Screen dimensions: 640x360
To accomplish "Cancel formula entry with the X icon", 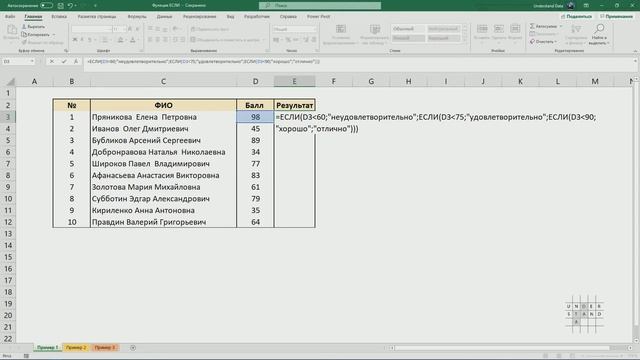I will click(x=51, y=61).
